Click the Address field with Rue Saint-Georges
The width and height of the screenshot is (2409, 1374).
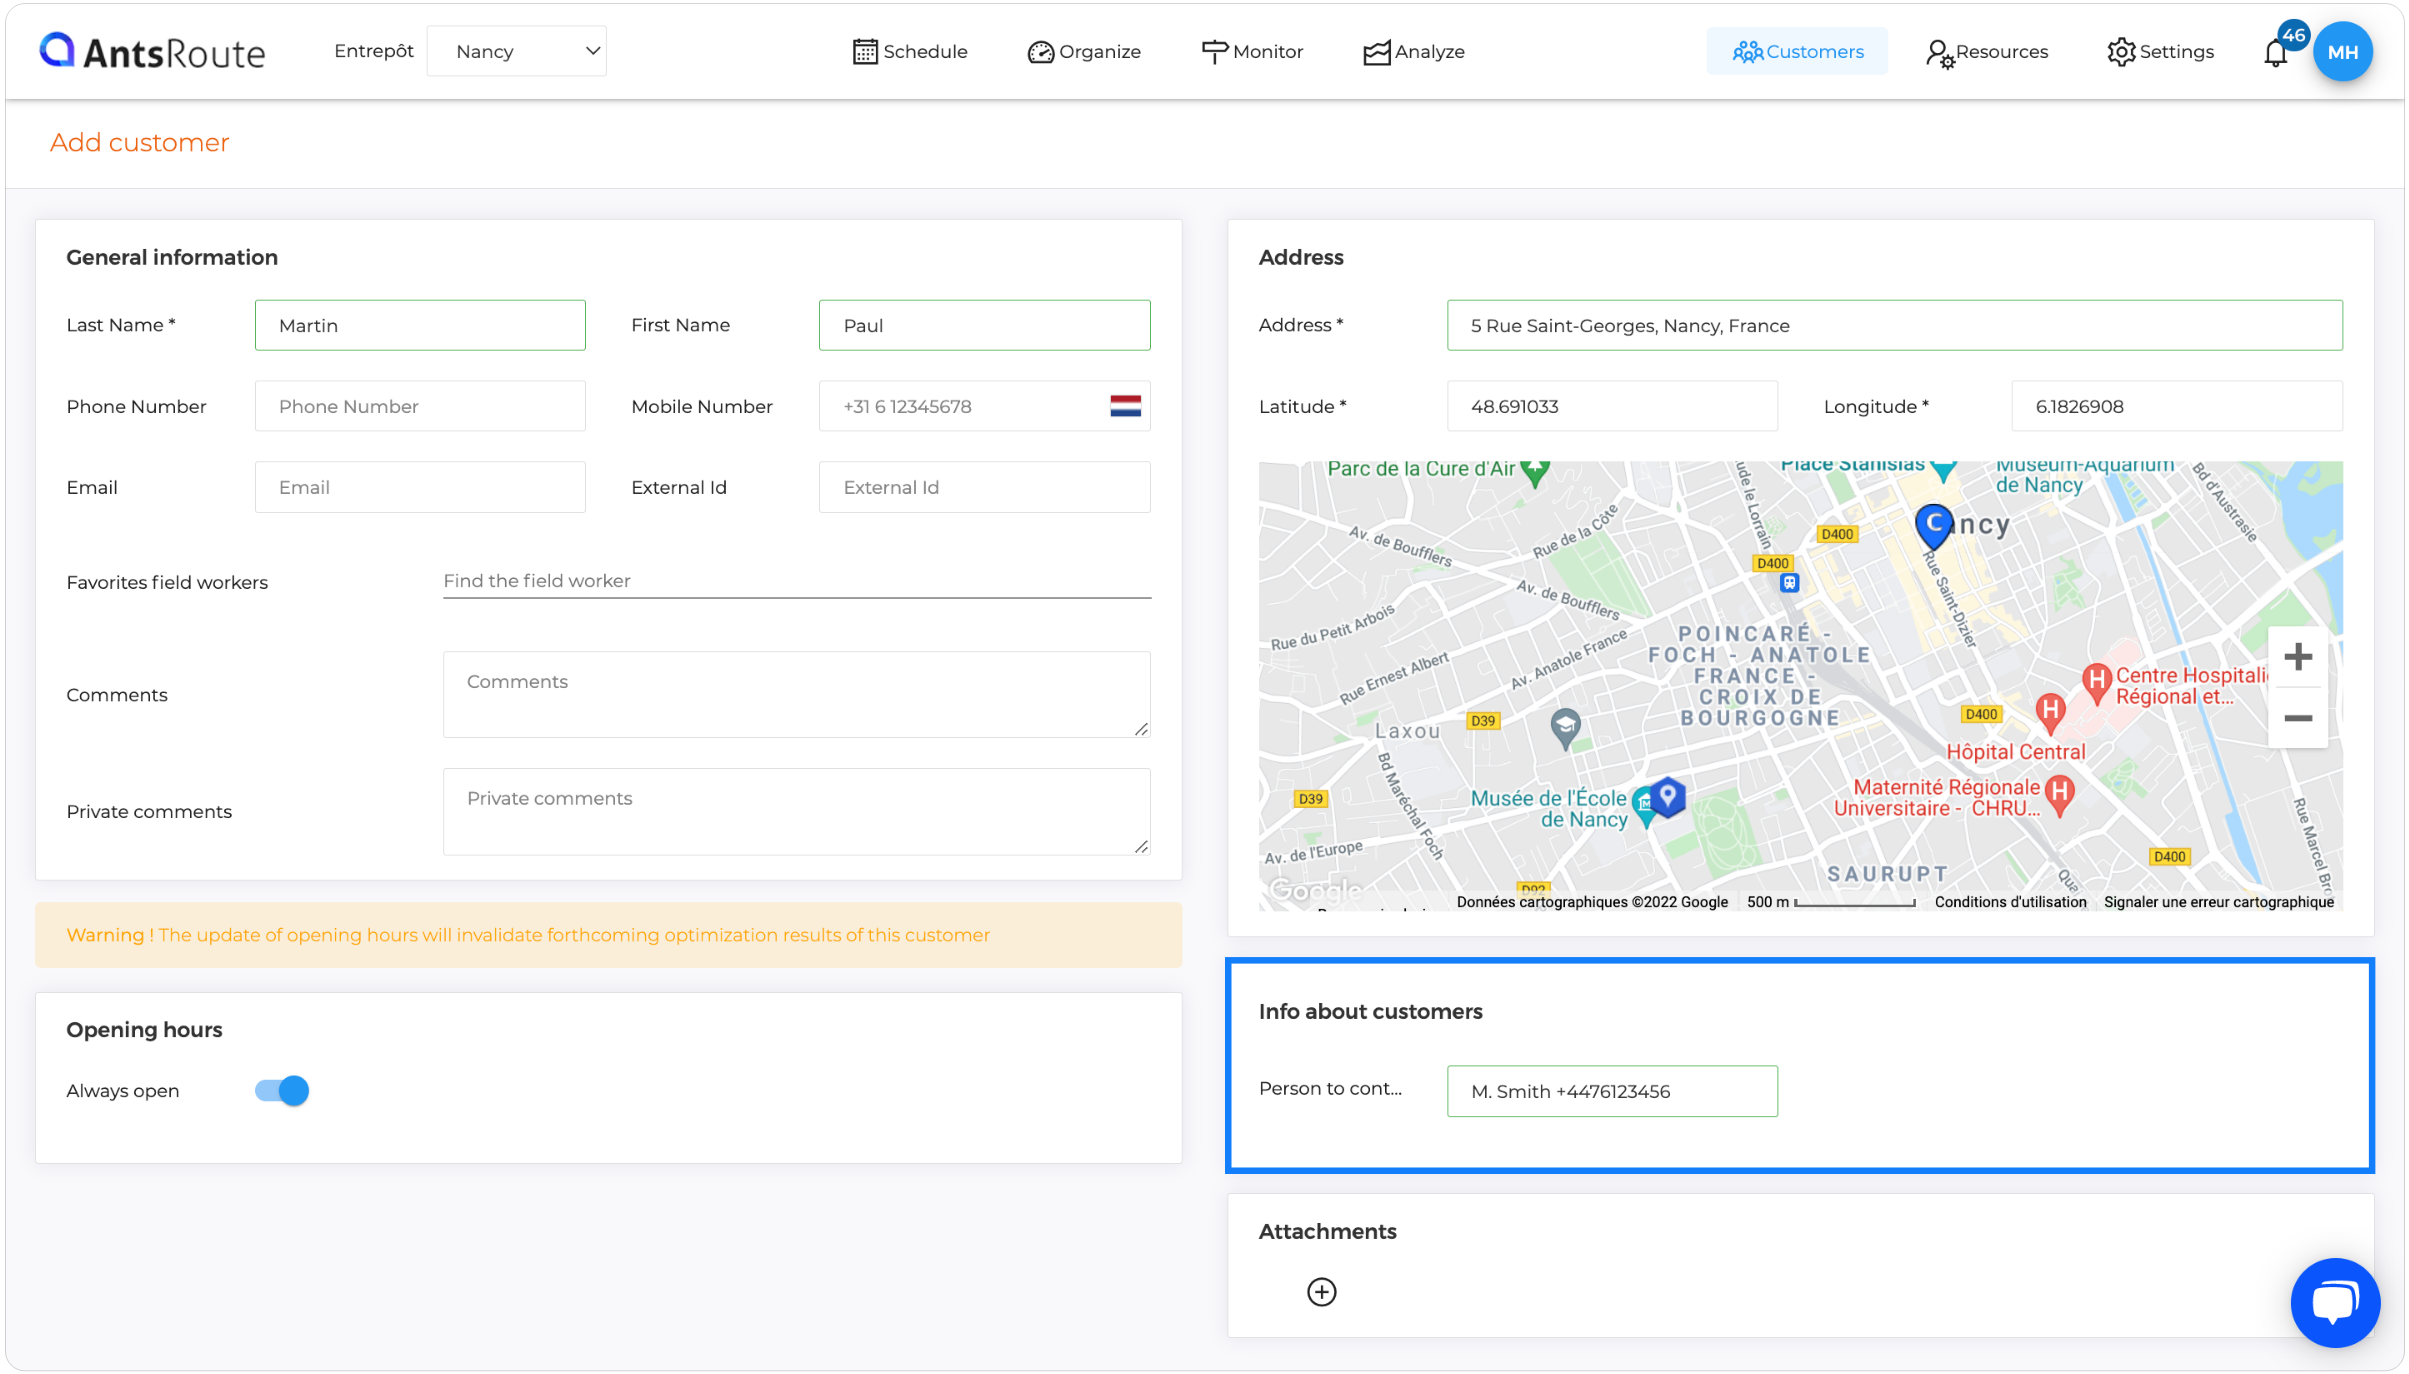[x=1894, y=325]
